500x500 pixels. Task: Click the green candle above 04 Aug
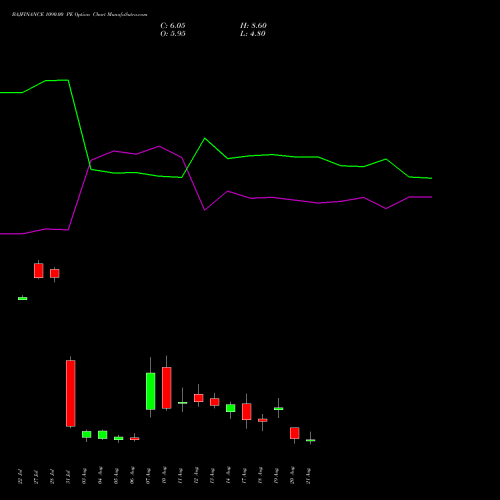[103, 435]
